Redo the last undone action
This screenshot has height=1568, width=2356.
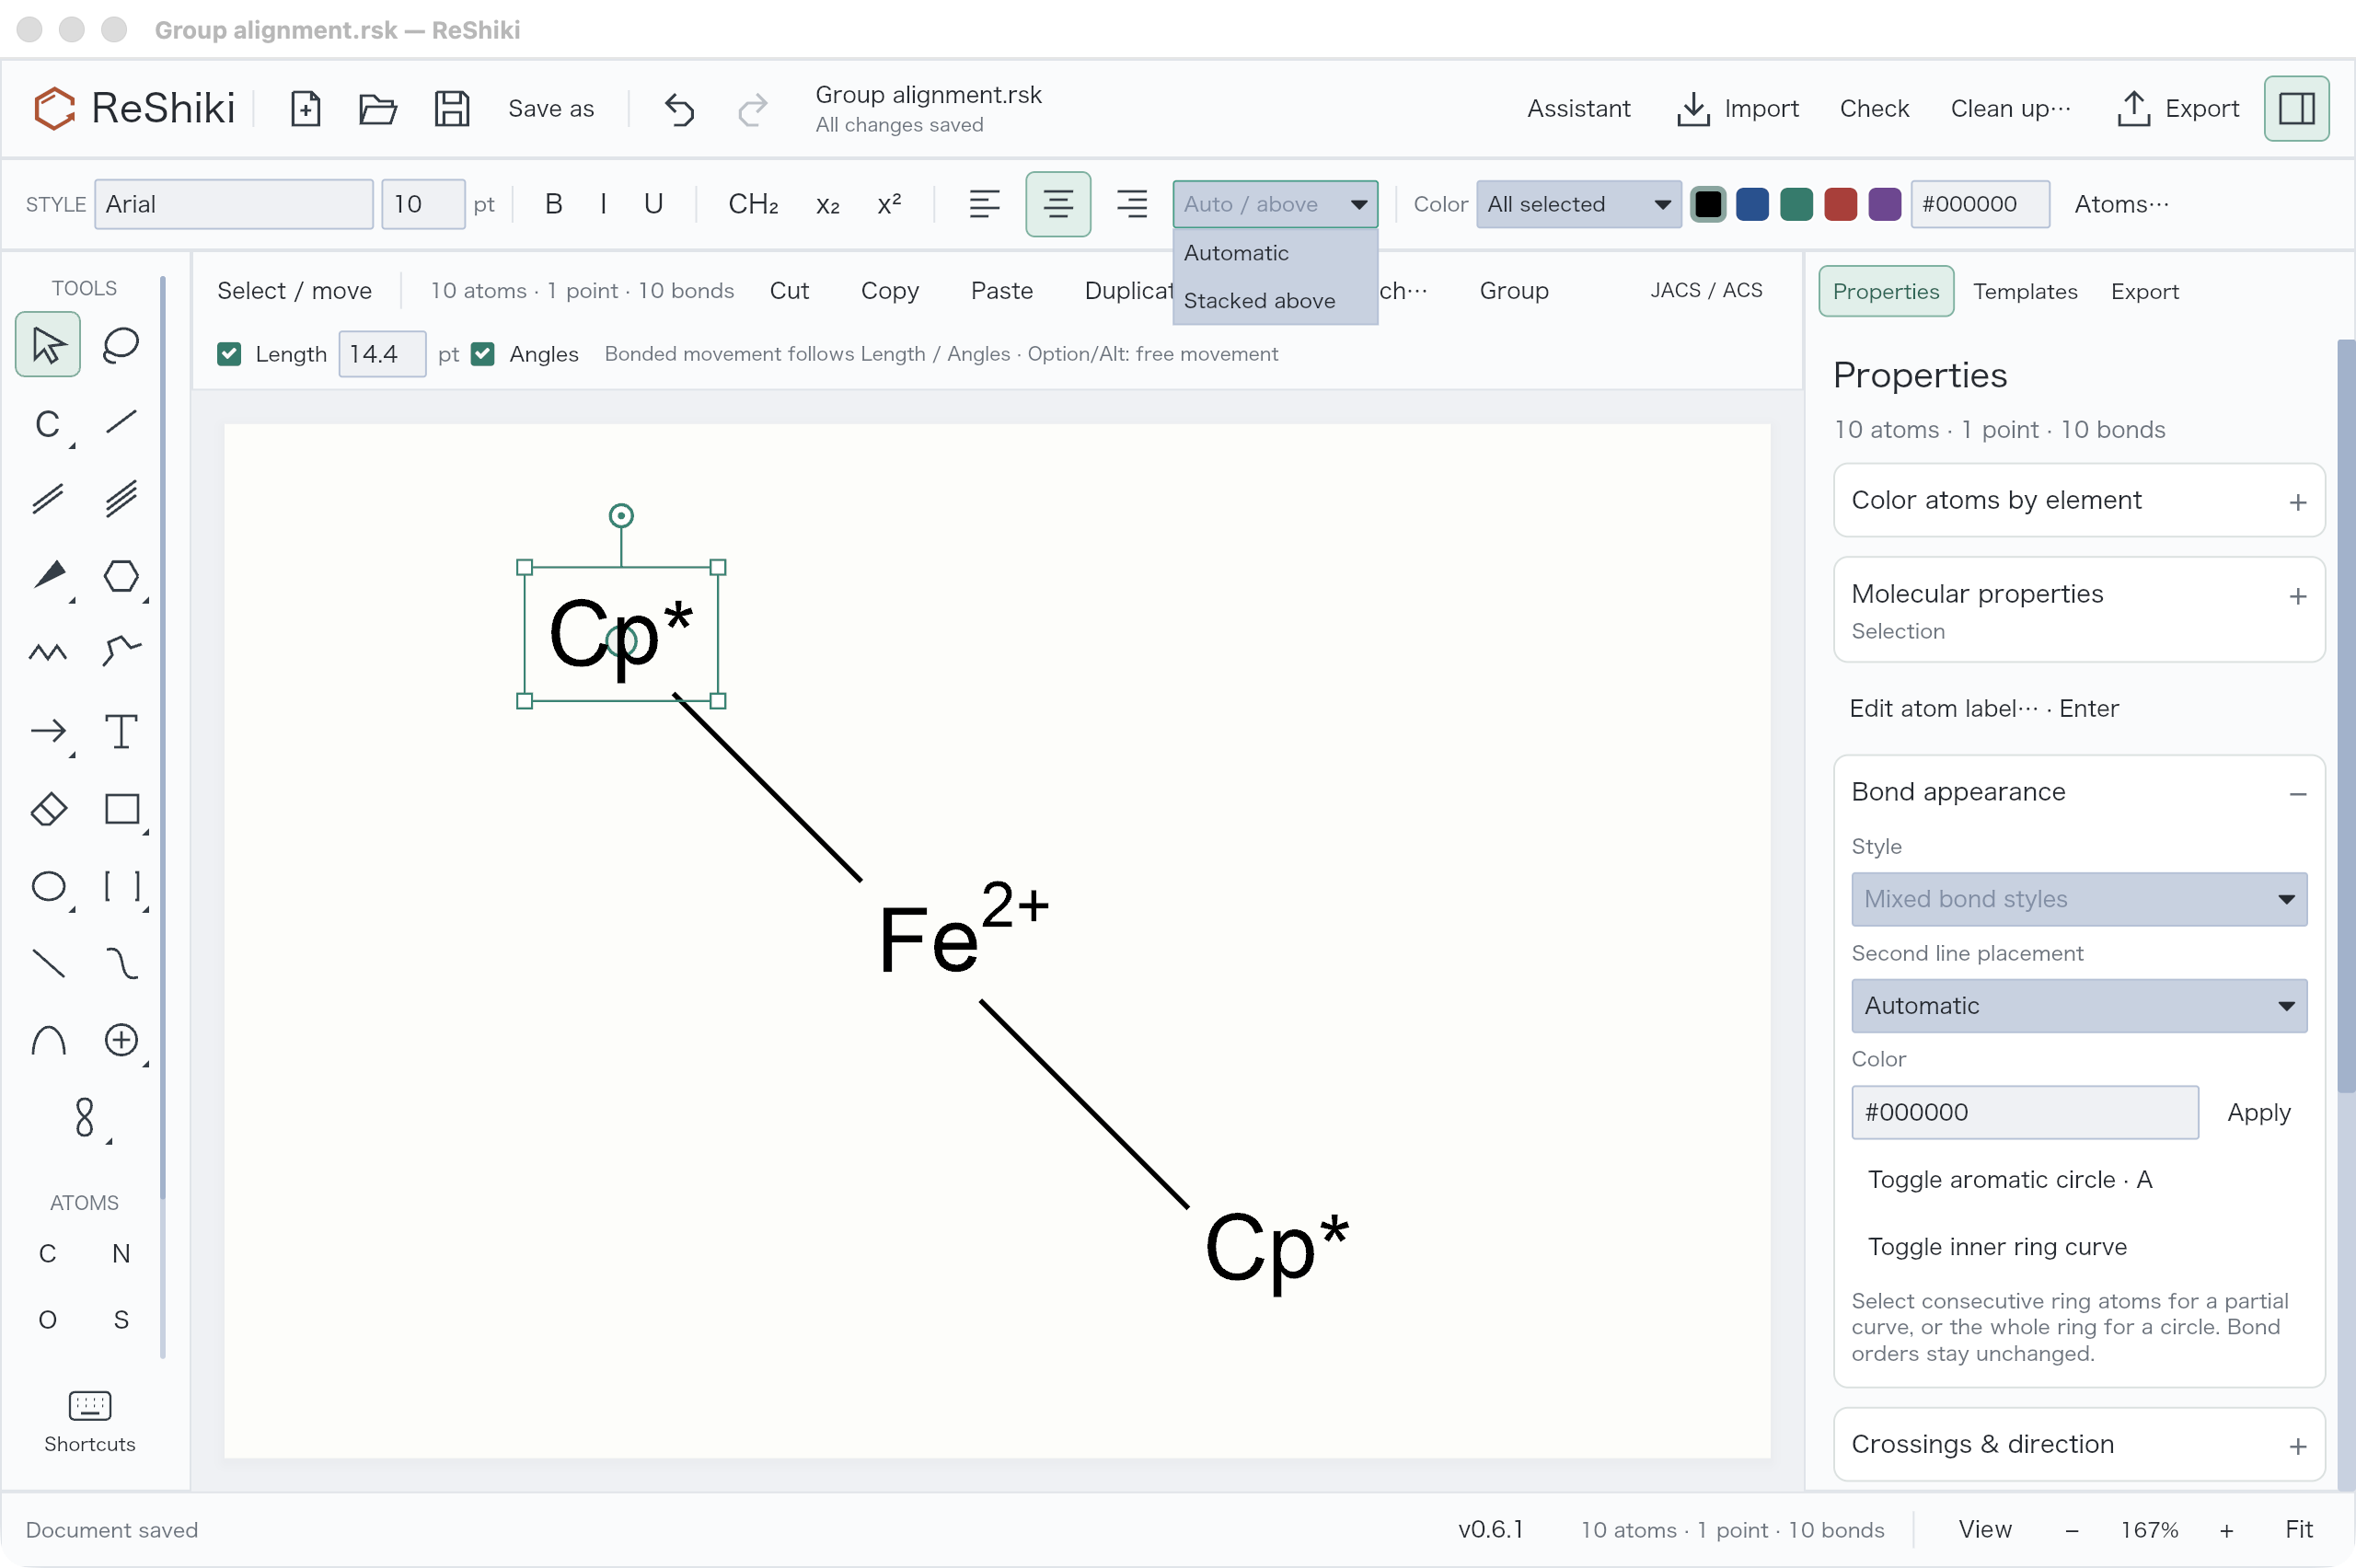point(753,108)
